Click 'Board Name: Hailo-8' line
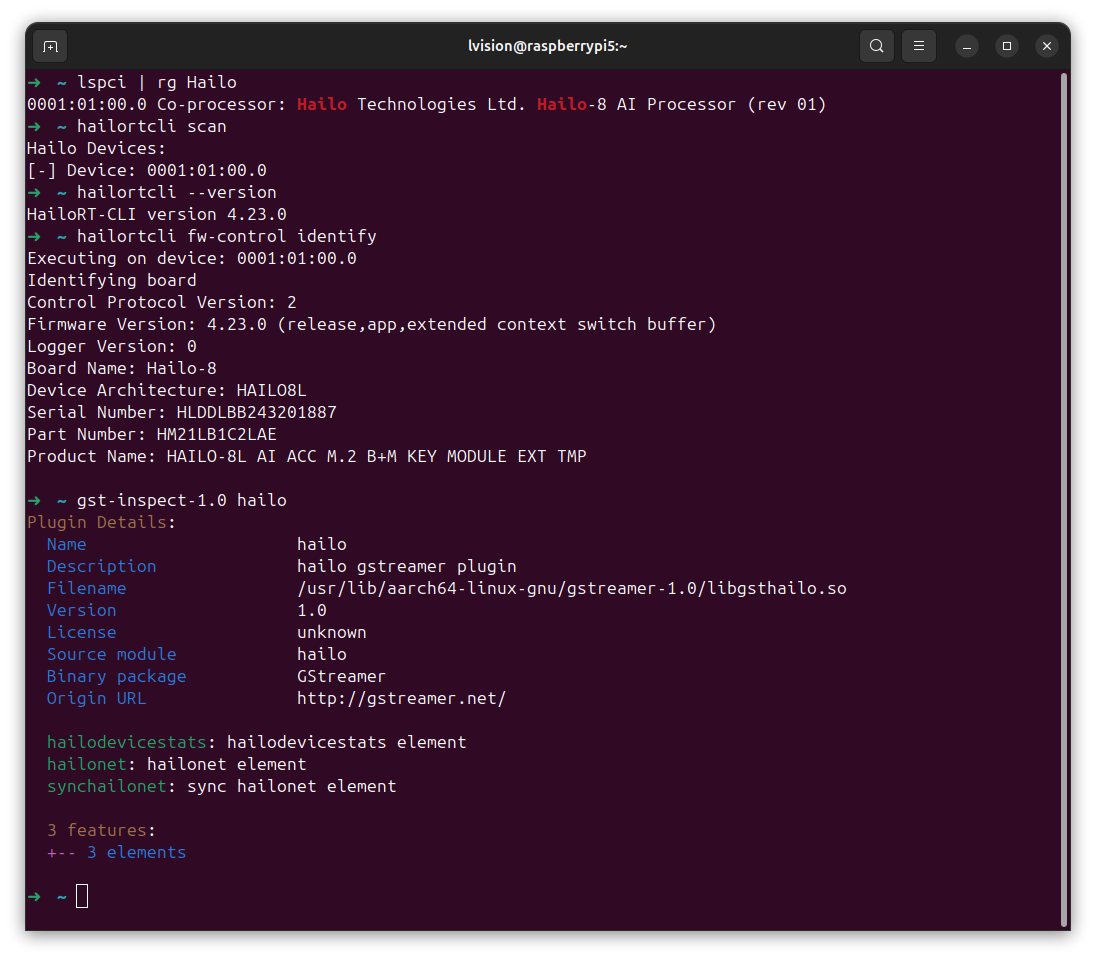1096x959 pixels. coord(122,368)
